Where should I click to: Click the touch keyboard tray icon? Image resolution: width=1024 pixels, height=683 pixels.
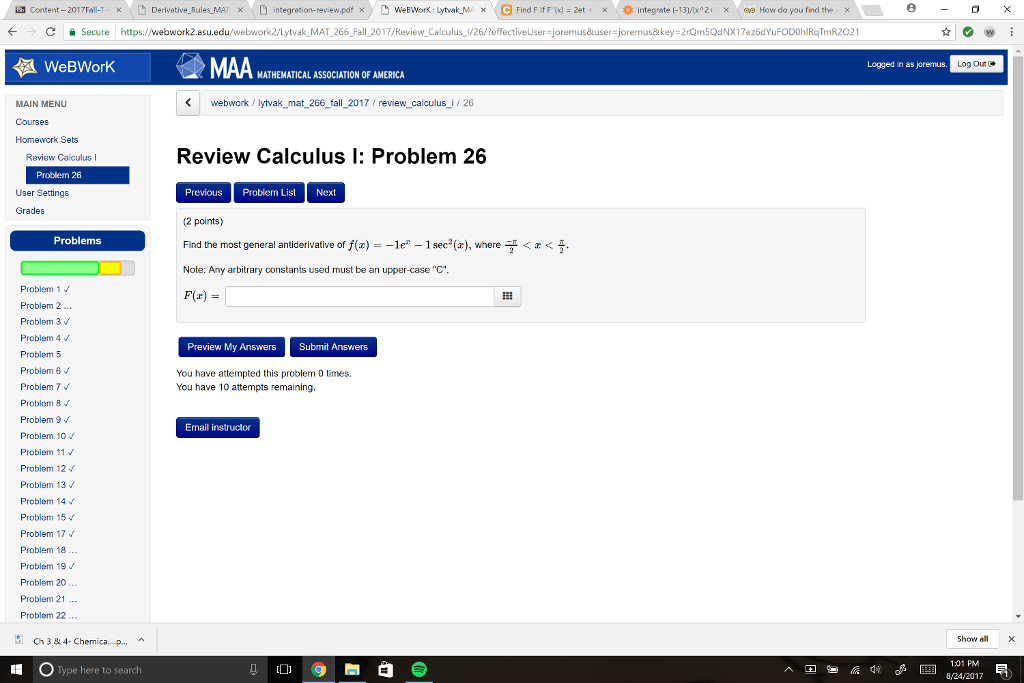pyautogui.click(x=927, y=669)
